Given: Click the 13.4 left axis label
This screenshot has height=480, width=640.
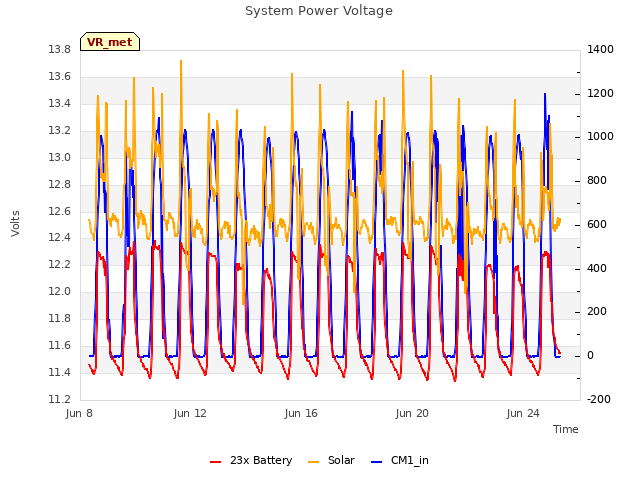Looking at the screenshot, I should pyautogui.click(x=60, y=104).
